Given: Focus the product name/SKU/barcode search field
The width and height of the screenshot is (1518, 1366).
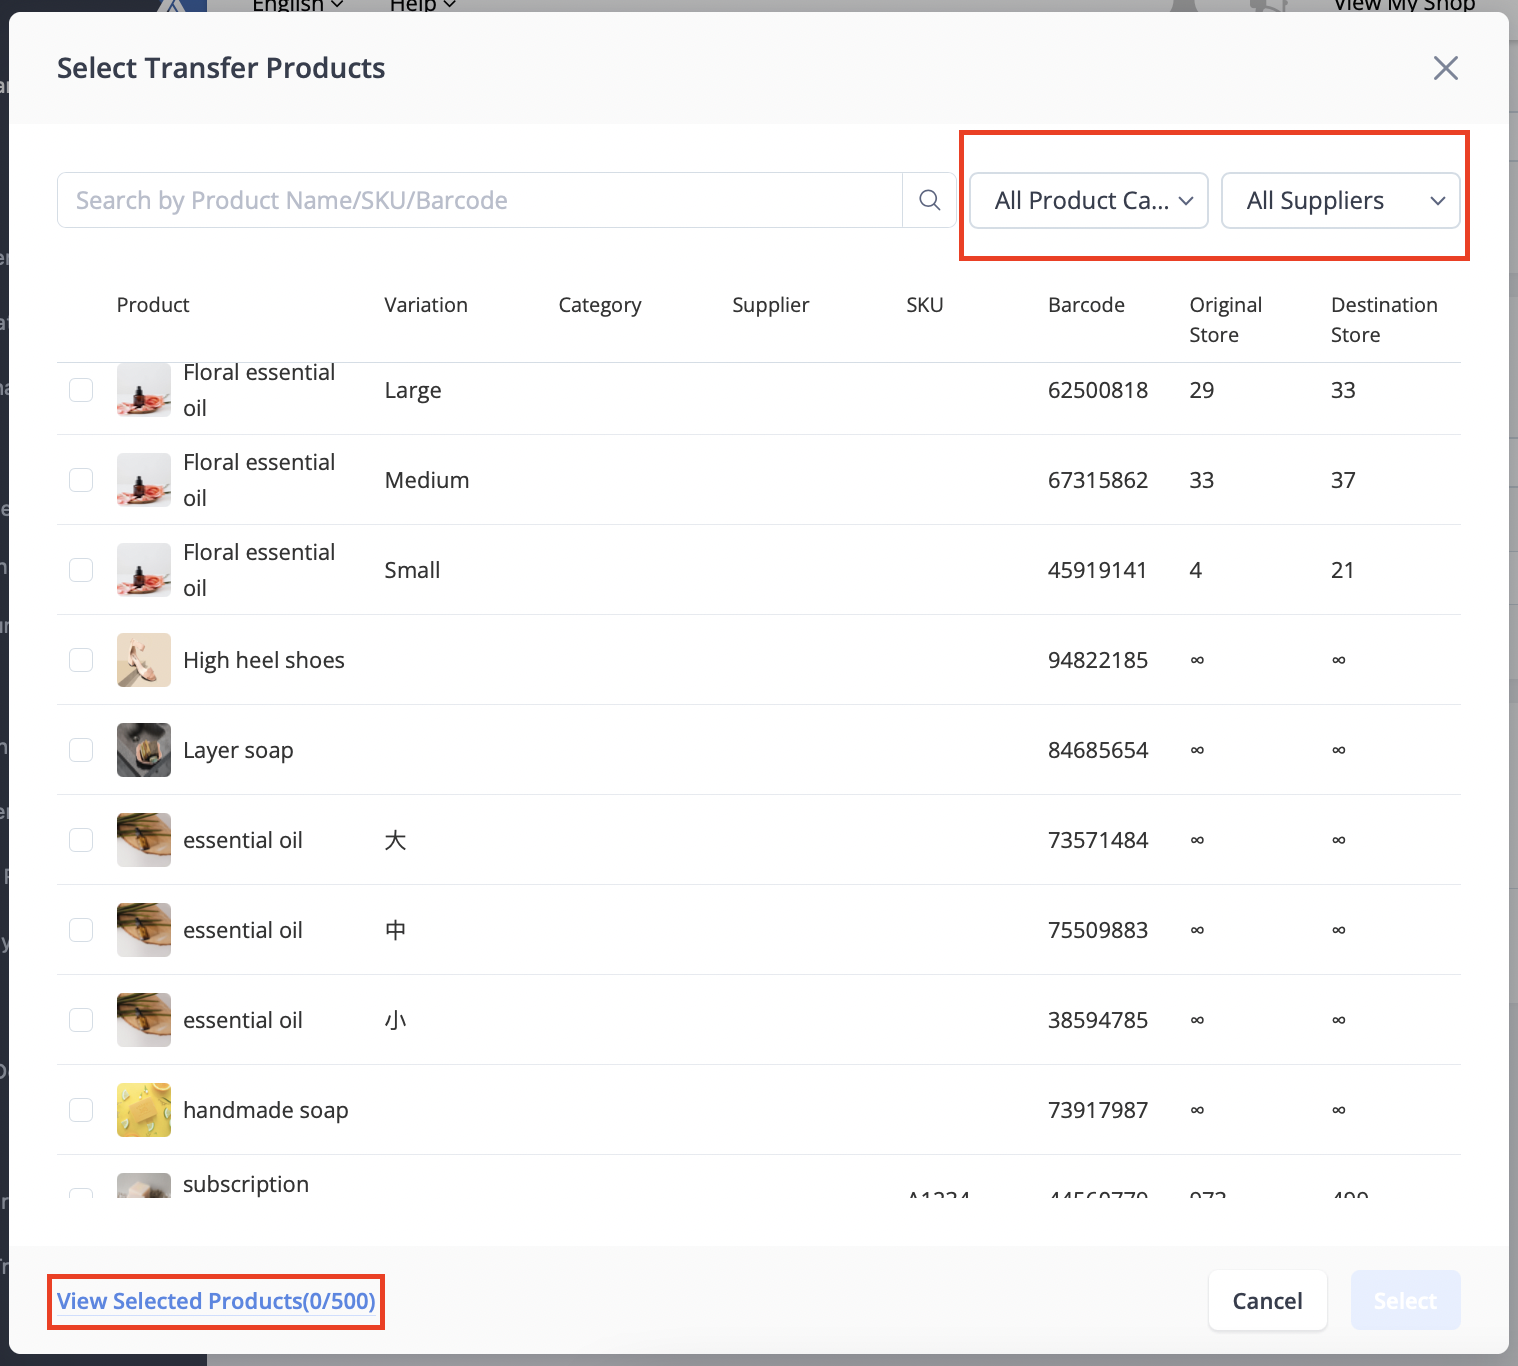Looking at the screenshot, I should click(480, 200).
